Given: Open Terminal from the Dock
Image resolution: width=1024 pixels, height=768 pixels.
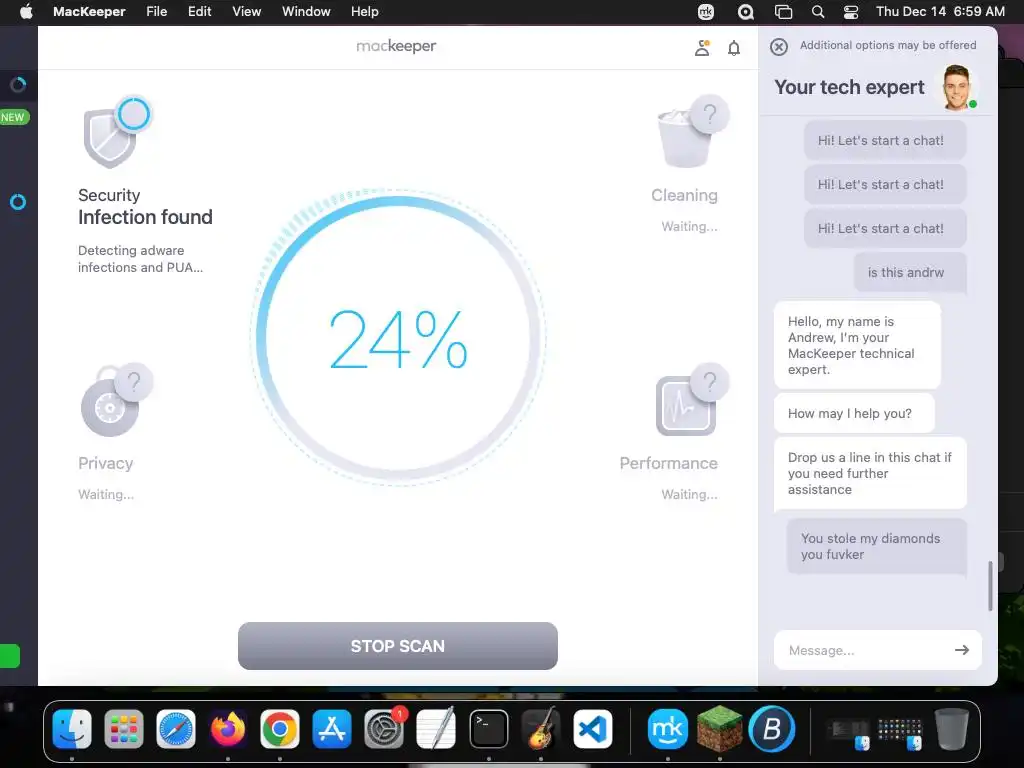Looking at the screenshot, I should click(488, 729).
